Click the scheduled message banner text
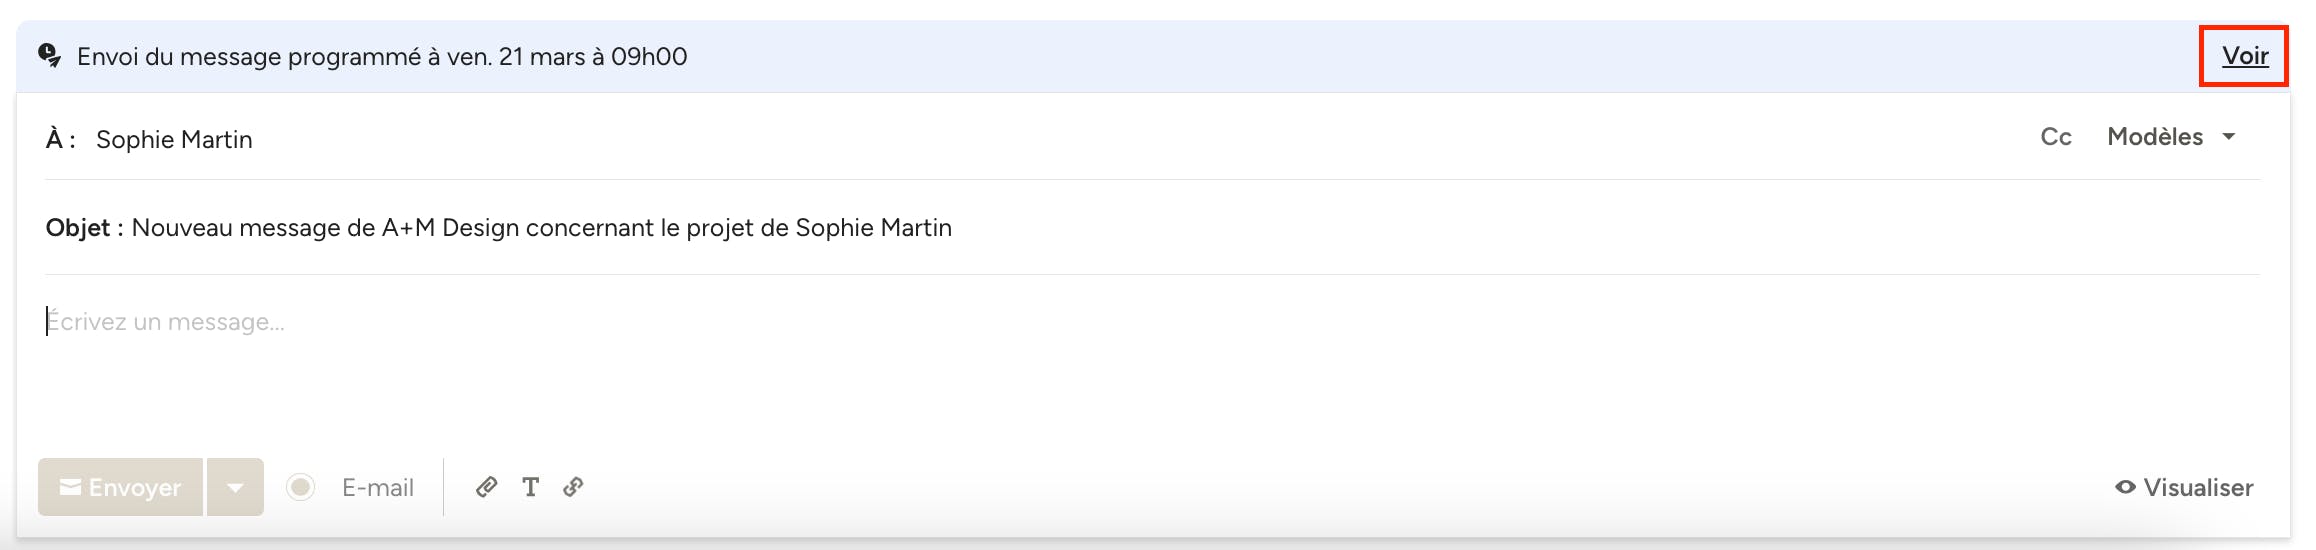The width and height of the screenshot is (2316, 550). coord(382,57)
